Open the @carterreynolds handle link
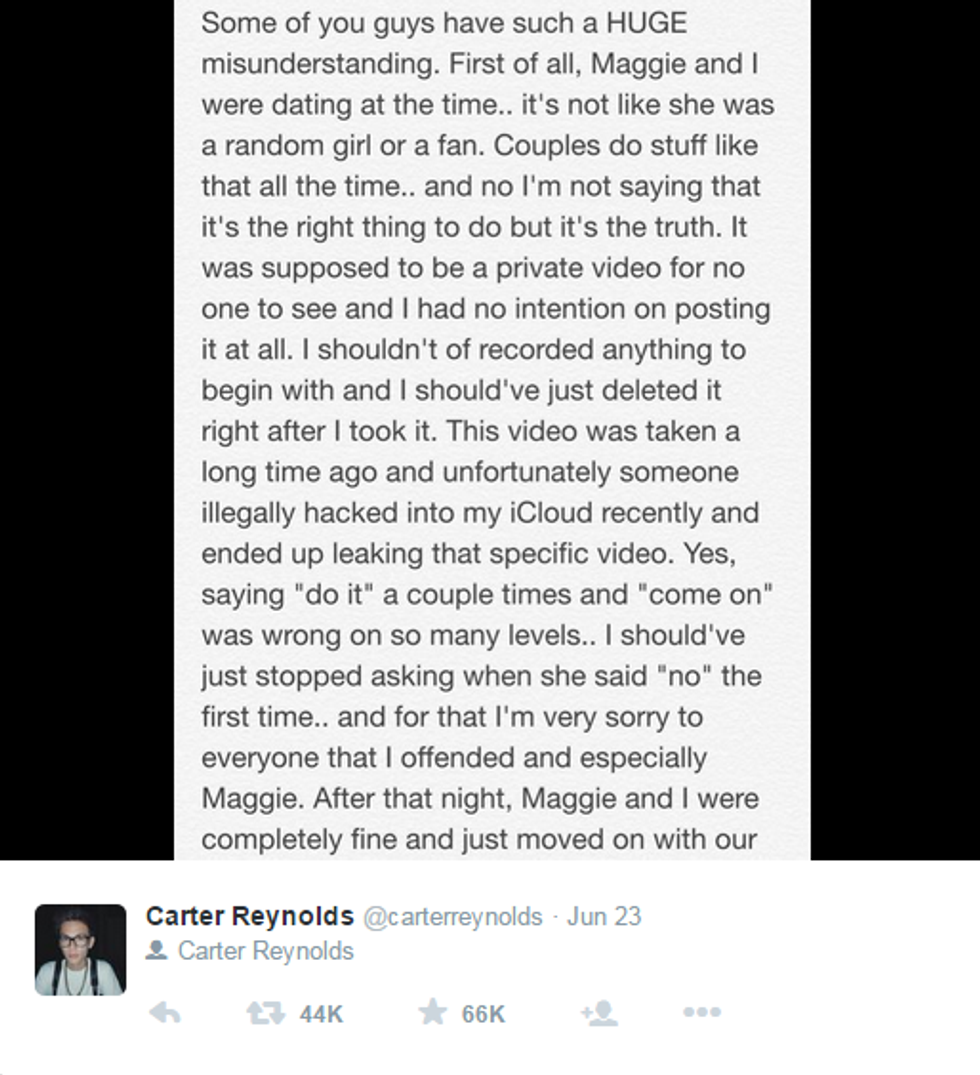Screen dimensions: 980x1075 pyautogui.click(x=452, y=917)
